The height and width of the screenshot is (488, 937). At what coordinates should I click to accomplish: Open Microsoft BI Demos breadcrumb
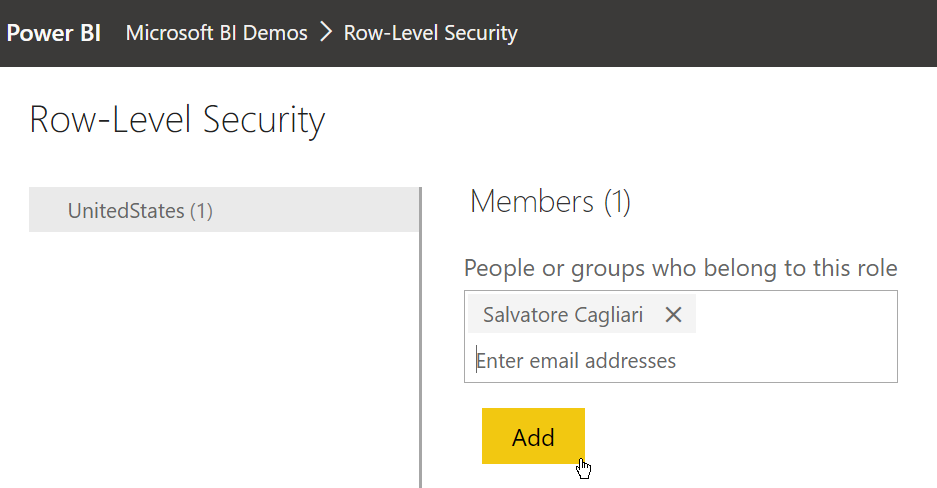[216, 33]
